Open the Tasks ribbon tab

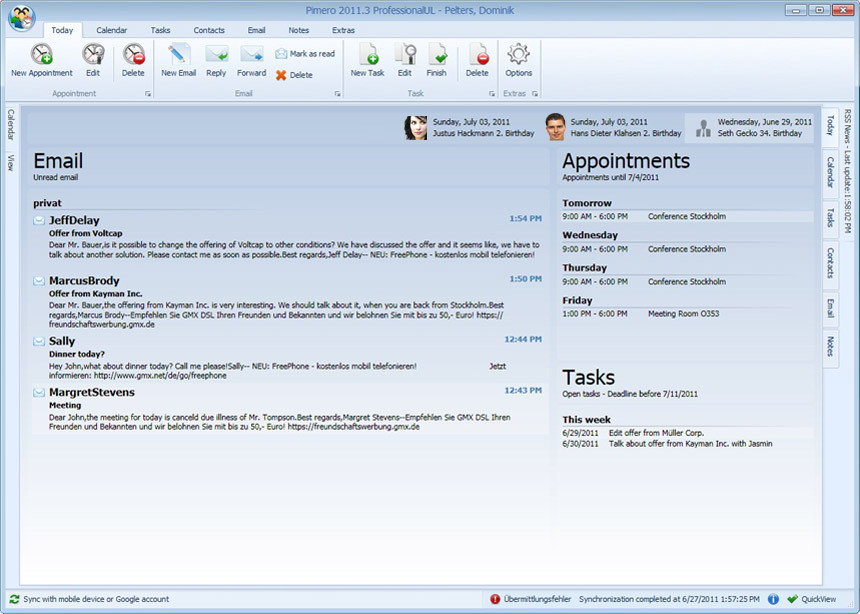point(160,30)
